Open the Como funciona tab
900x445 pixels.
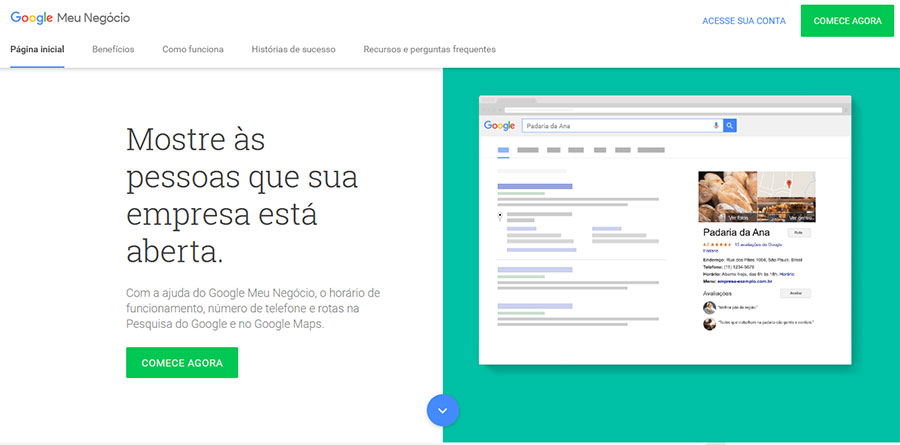(x=193, y=49)
